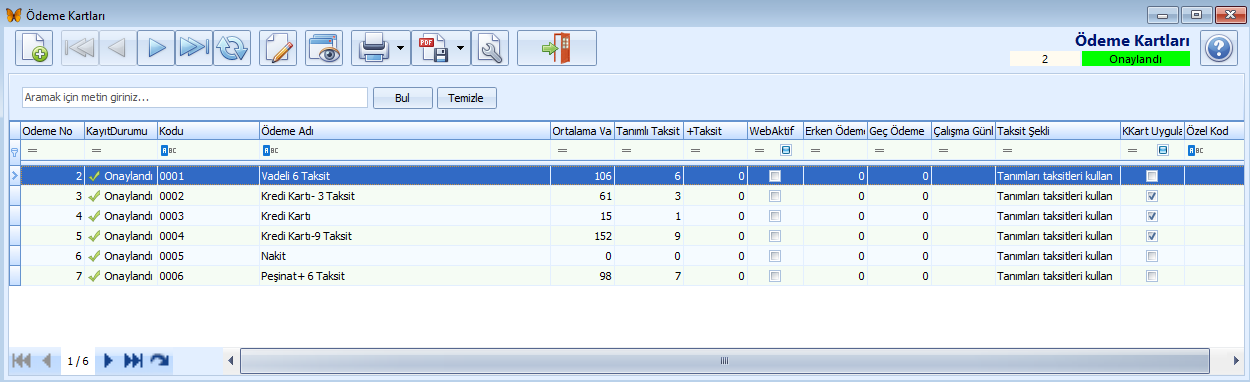1250x382 pixels.
Task: Toggle WebAktif checkbox in Nakit row
Action: tap(775, 256)
